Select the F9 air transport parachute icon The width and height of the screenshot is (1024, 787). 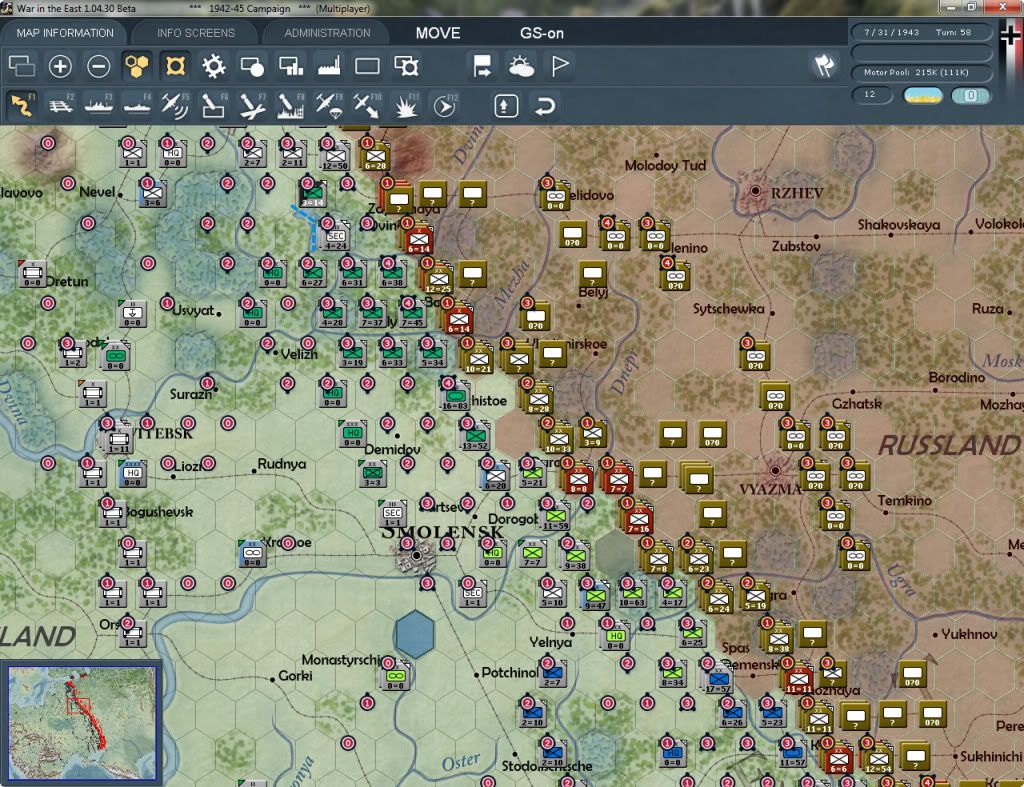[329, 105]
